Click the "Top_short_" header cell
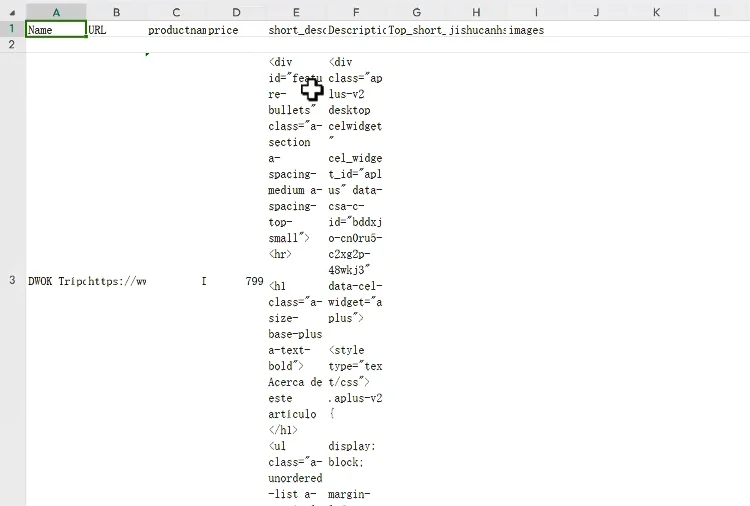This screenshot has height=506, width=750. coord(417,29)
